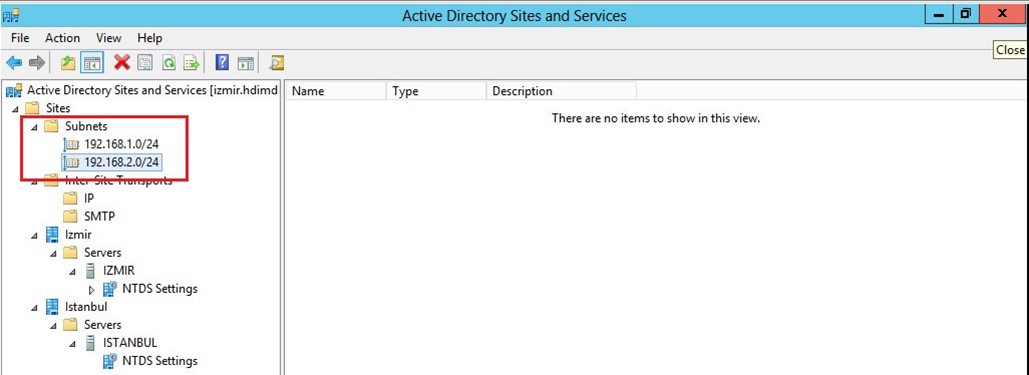
Task: Collapse the IZMIR server arrow
Action: tap(73, 271)
